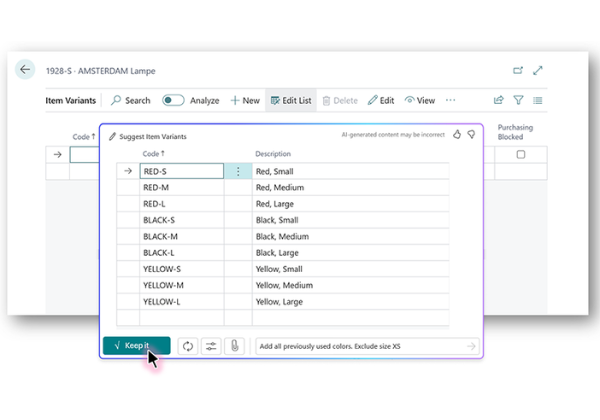Select Edit List in the toolbar
The width and height of the screenshot is (600, 420).
pyautogui.click(x=290, y=100)
